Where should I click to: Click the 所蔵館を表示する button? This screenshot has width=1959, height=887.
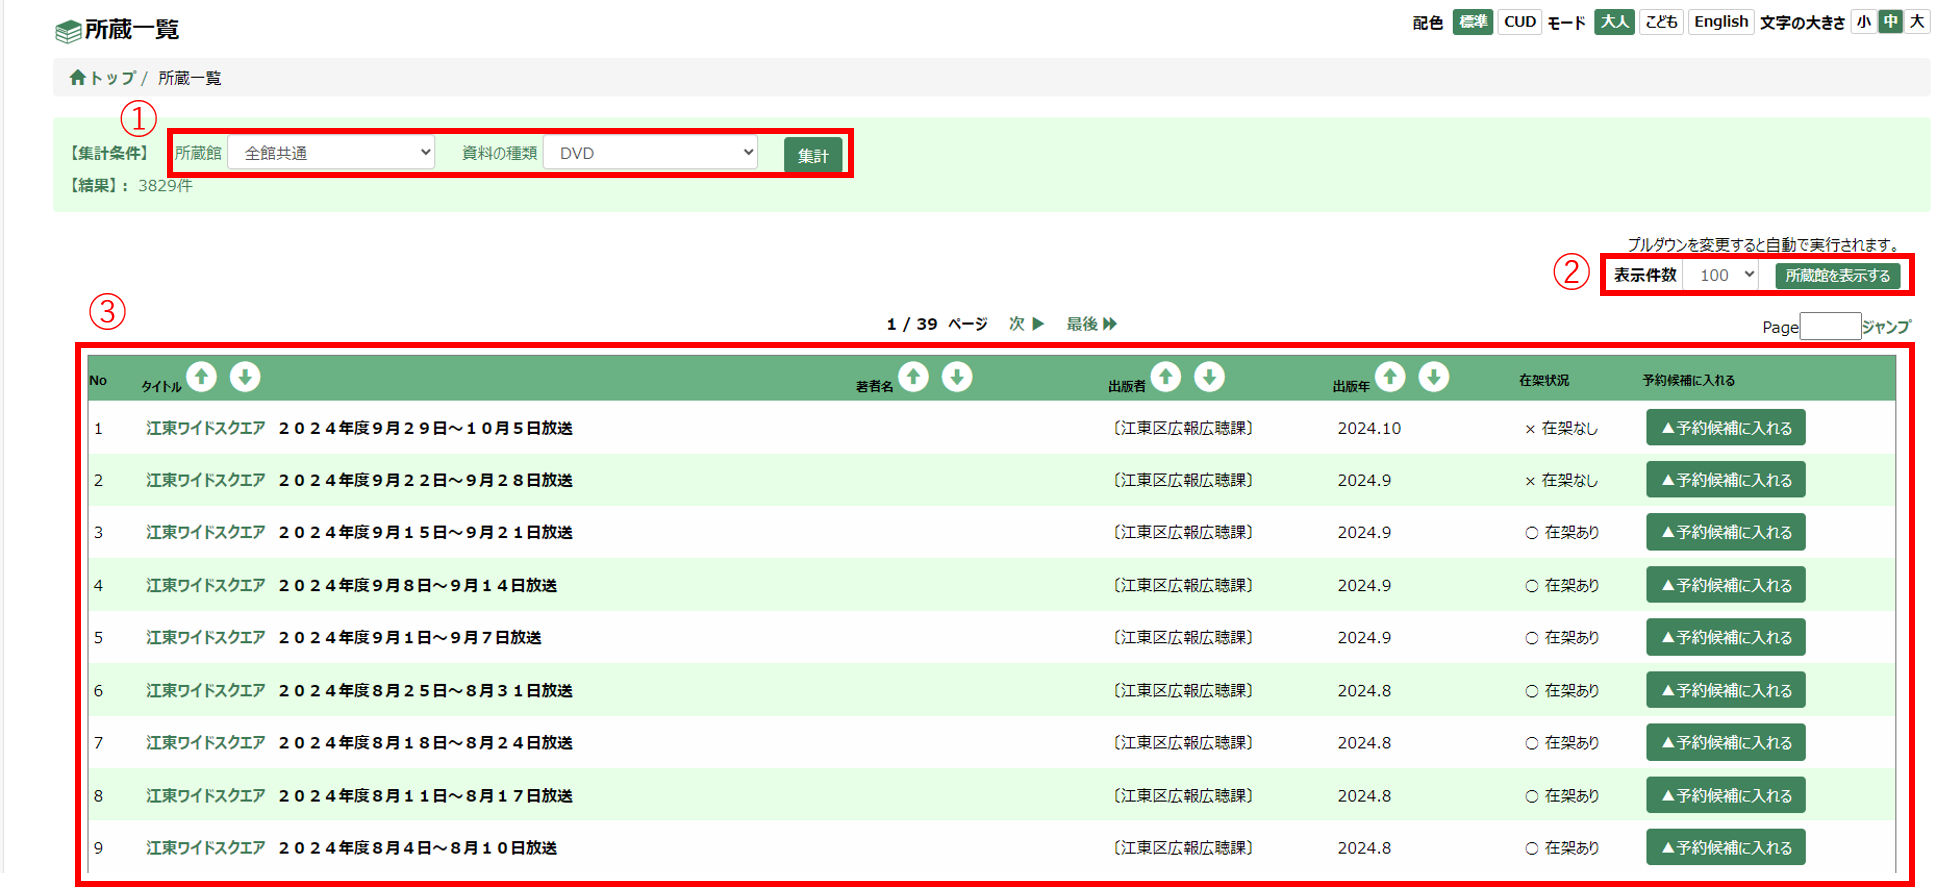pyautogui.click(x=1837, y=276)
